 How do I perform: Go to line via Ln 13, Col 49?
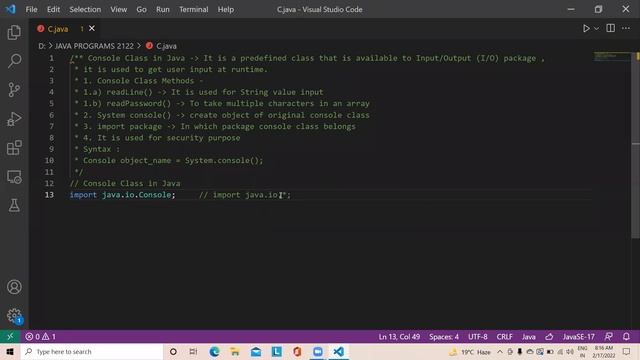click(x=399, y=337)
